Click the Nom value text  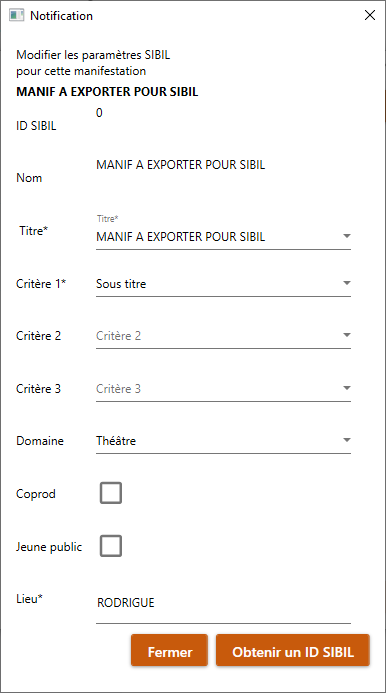180,165
